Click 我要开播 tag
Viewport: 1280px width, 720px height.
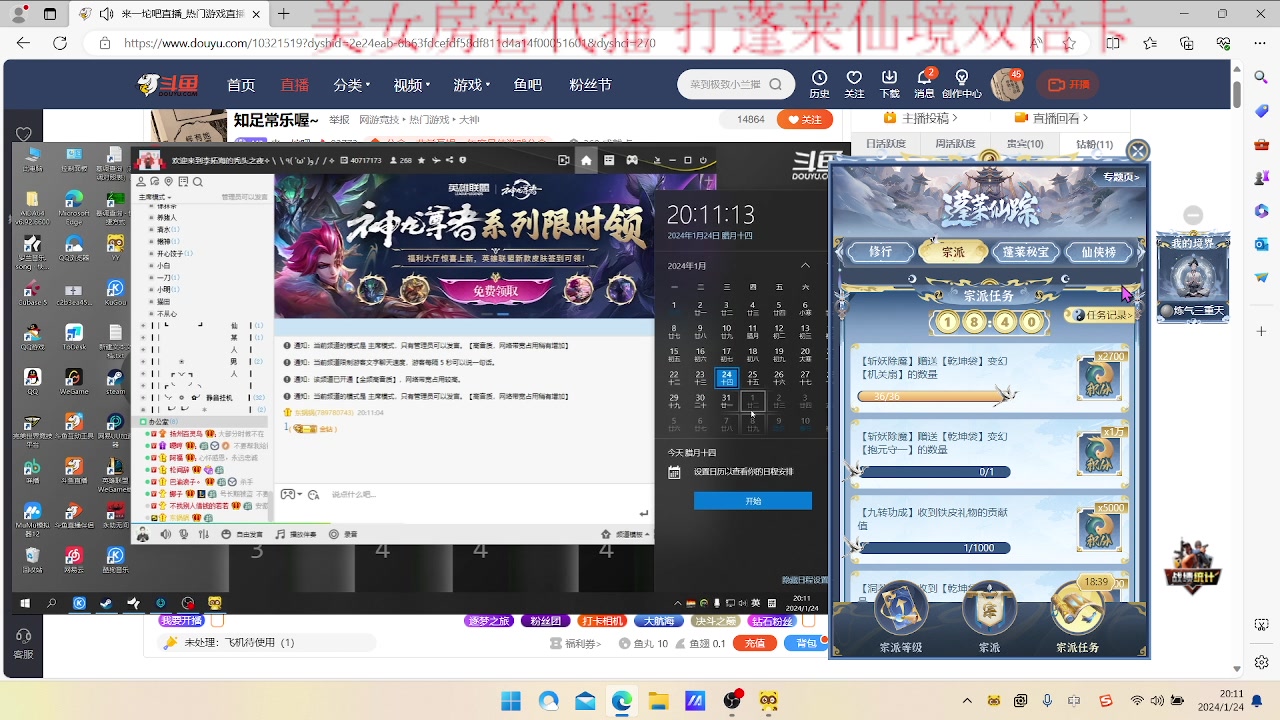point(181,621)
